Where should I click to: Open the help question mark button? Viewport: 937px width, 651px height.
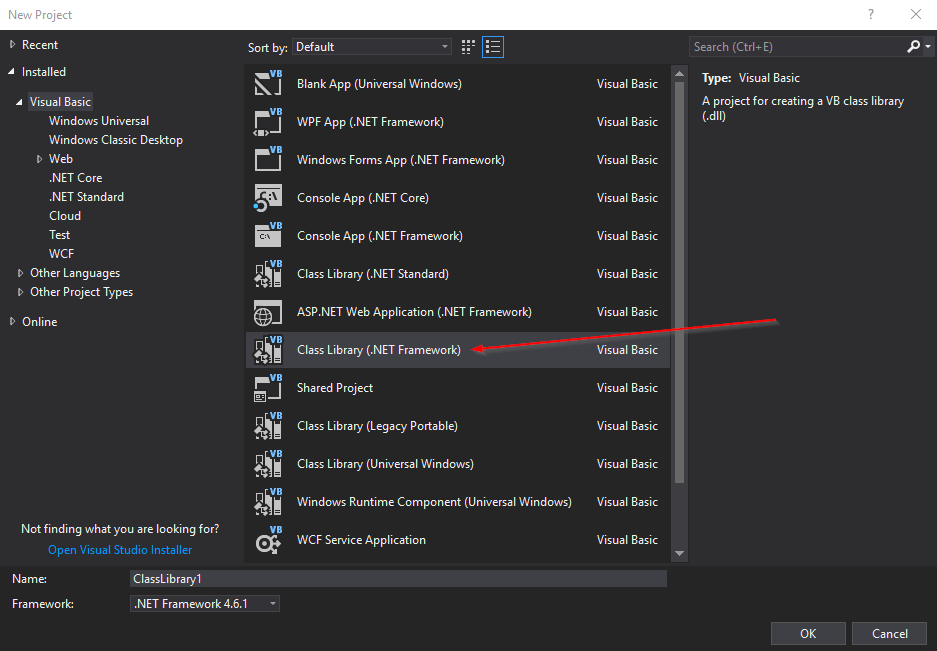click(871, 14)
